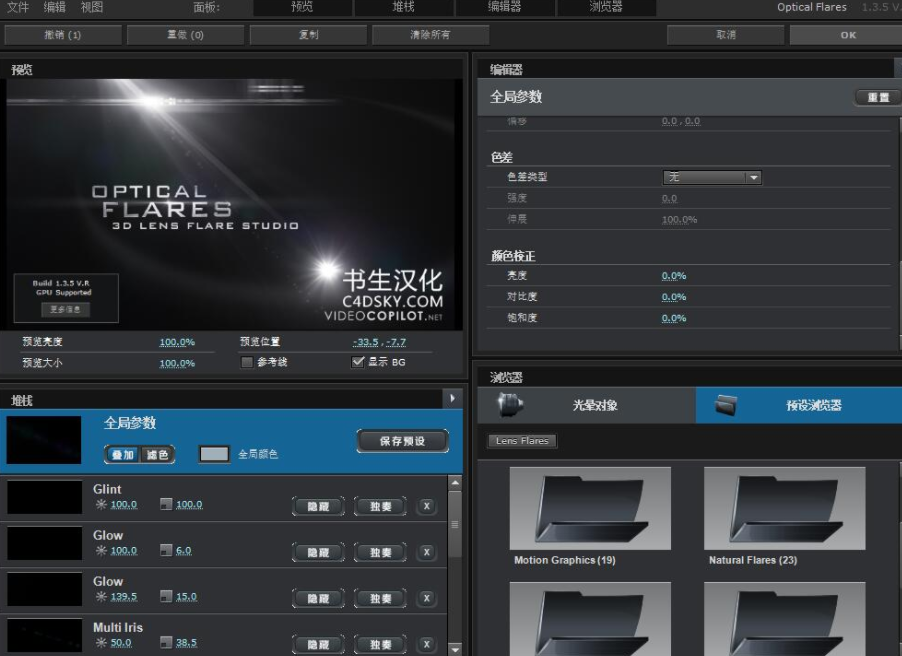Click the stack scrollbar up arrow
Viewport: 902px width, 656px height.
point(455,483)
